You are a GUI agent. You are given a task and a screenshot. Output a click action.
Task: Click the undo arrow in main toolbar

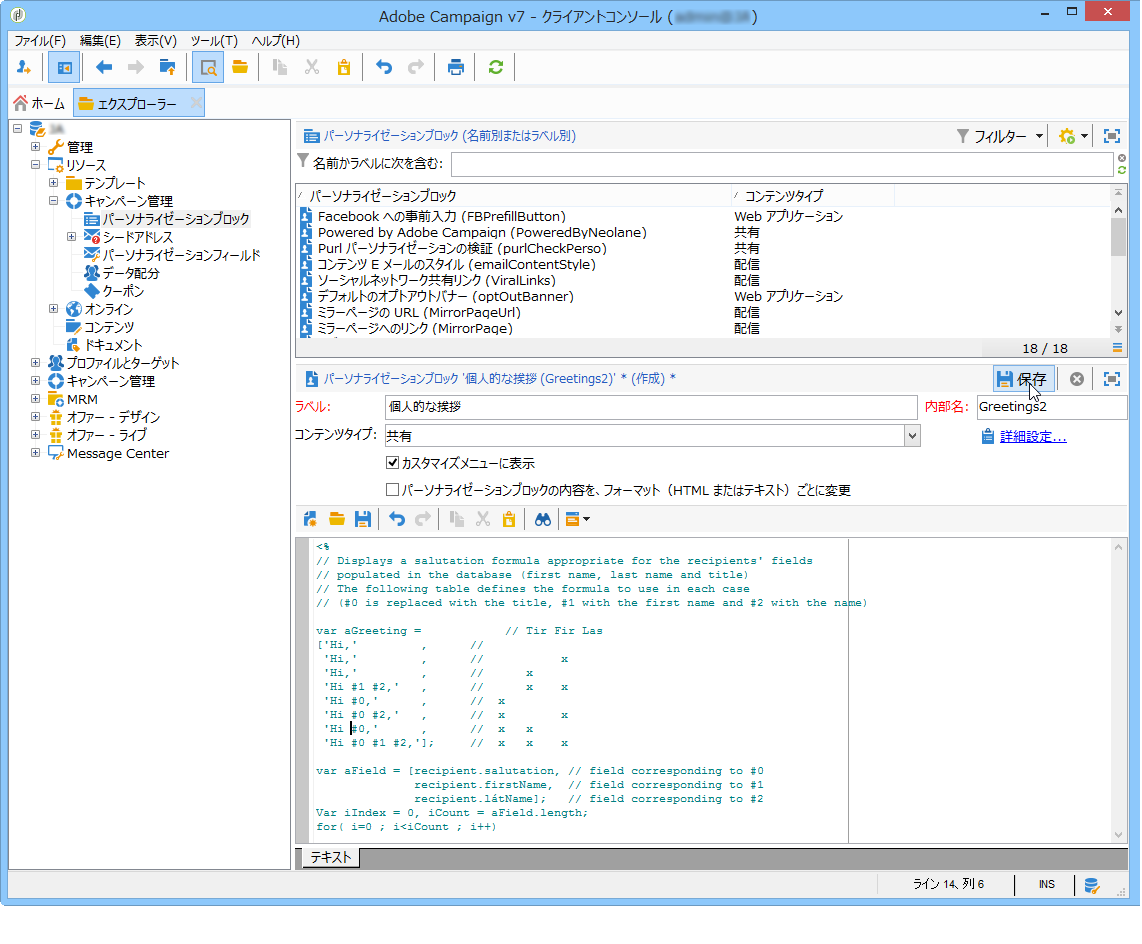pyautogui.click(x=384, y=67)
